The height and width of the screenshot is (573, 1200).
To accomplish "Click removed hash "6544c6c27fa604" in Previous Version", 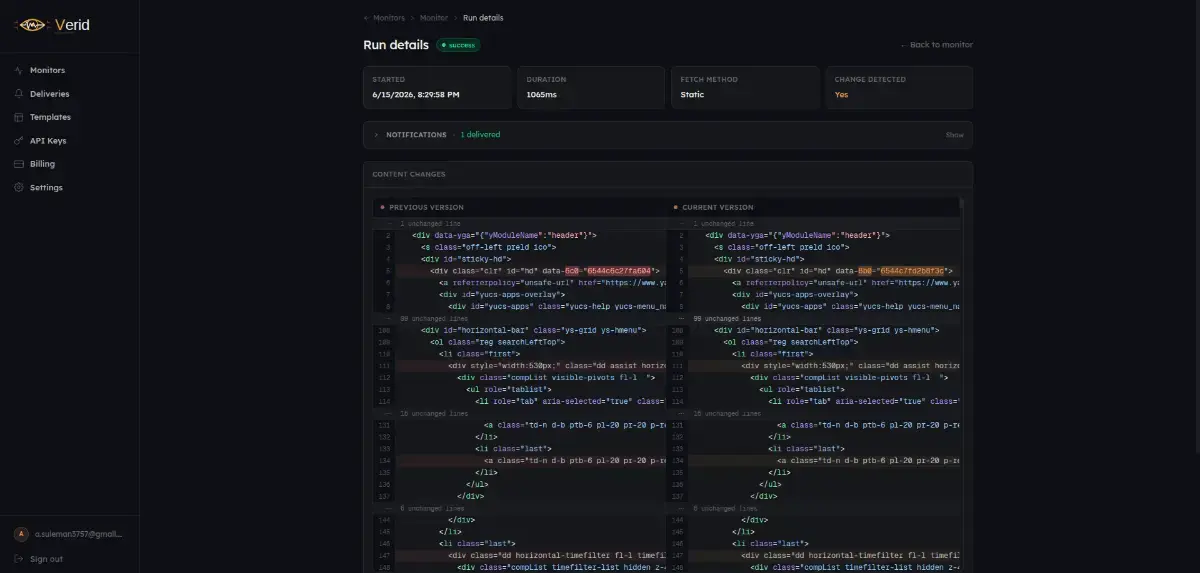I will pos(620,271).
